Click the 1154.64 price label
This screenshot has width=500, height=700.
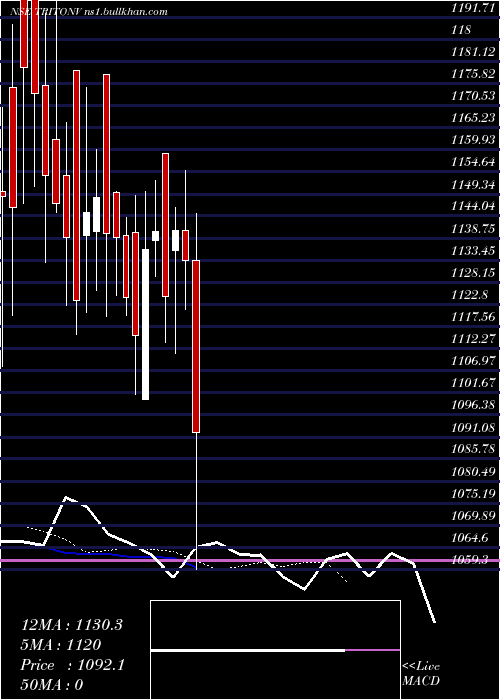pyautogui.click(x=473, y=162)
